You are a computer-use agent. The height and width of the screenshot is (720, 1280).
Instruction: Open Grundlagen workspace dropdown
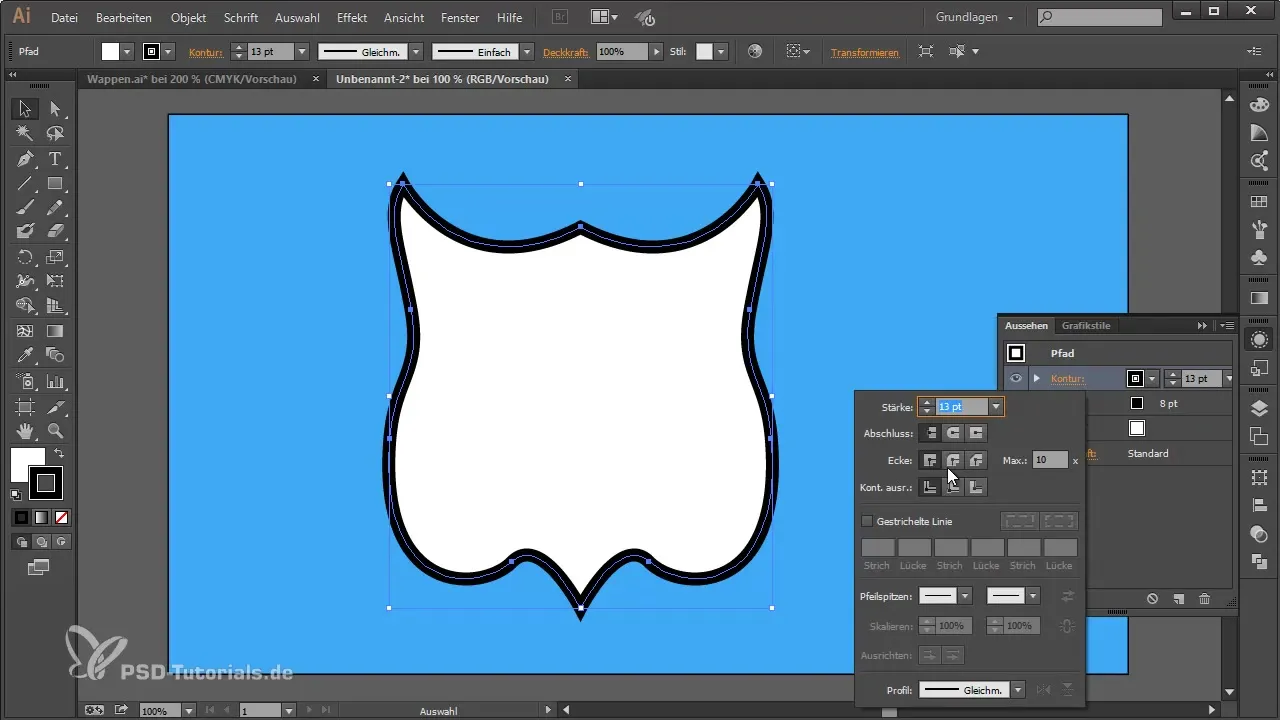(x=975, y=18)
